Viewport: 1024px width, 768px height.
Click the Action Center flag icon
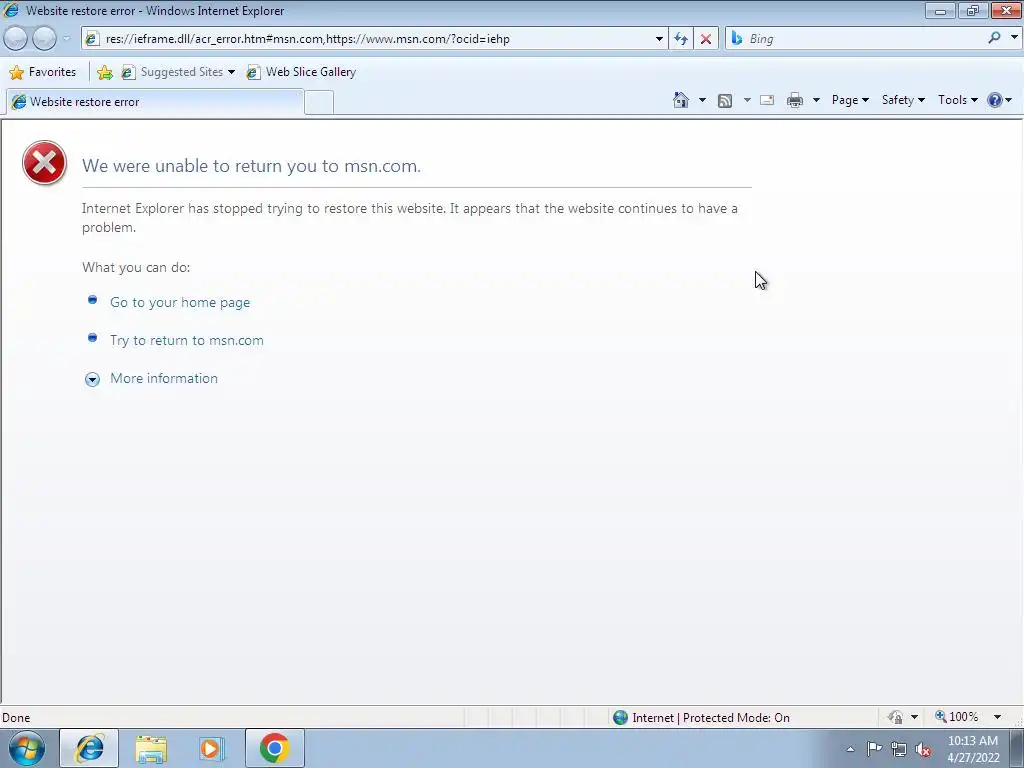[x=874, y=749]
